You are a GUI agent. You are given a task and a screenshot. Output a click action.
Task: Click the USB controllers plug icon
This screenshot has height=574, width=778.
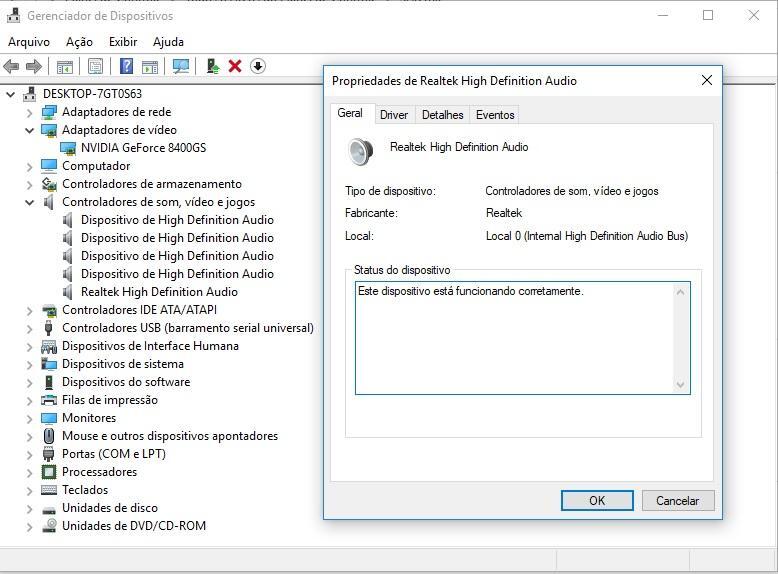49,328
